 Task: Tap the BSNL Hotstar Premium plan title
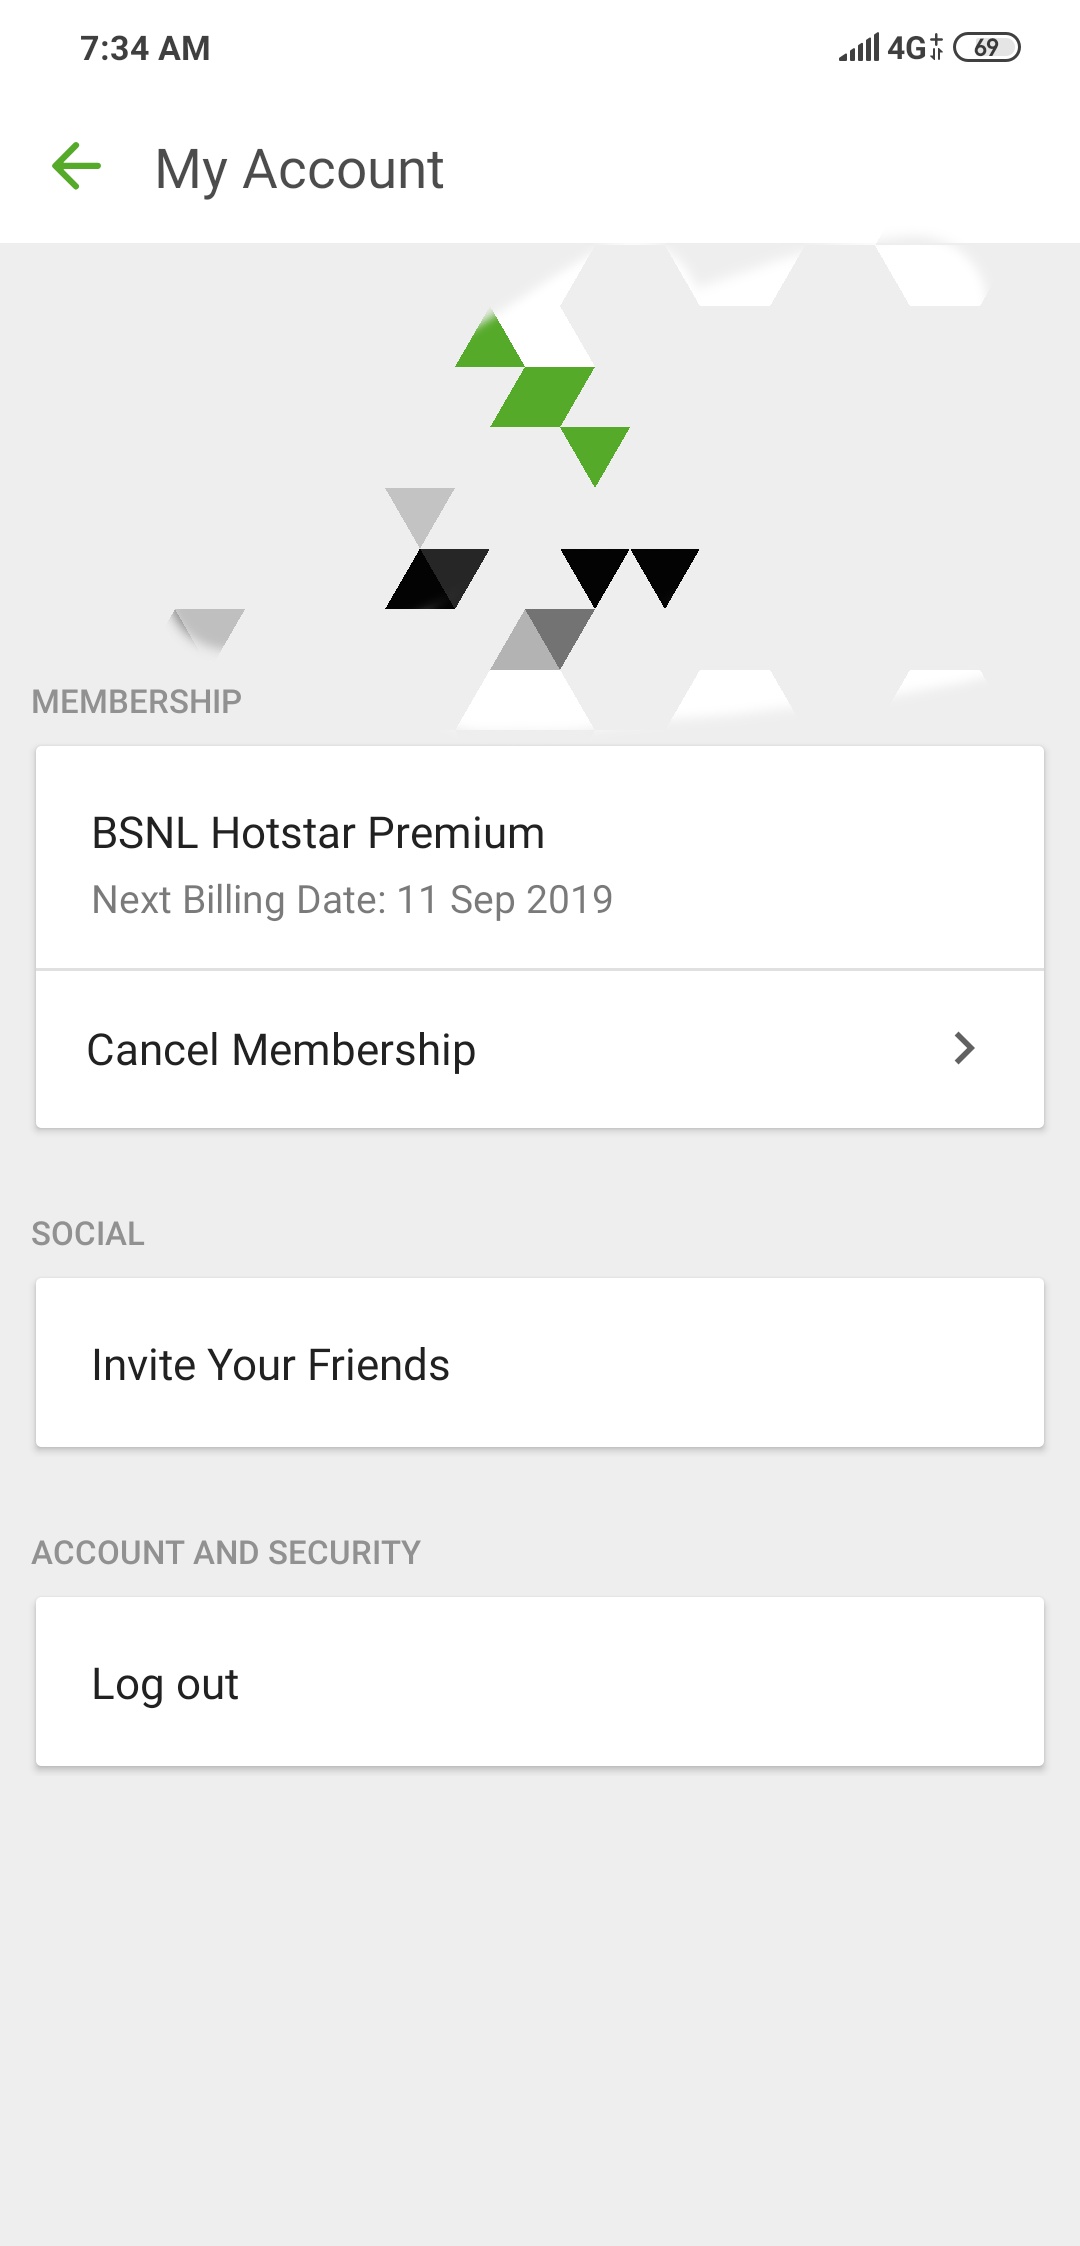pyautogui.click(x=318, y=833)
